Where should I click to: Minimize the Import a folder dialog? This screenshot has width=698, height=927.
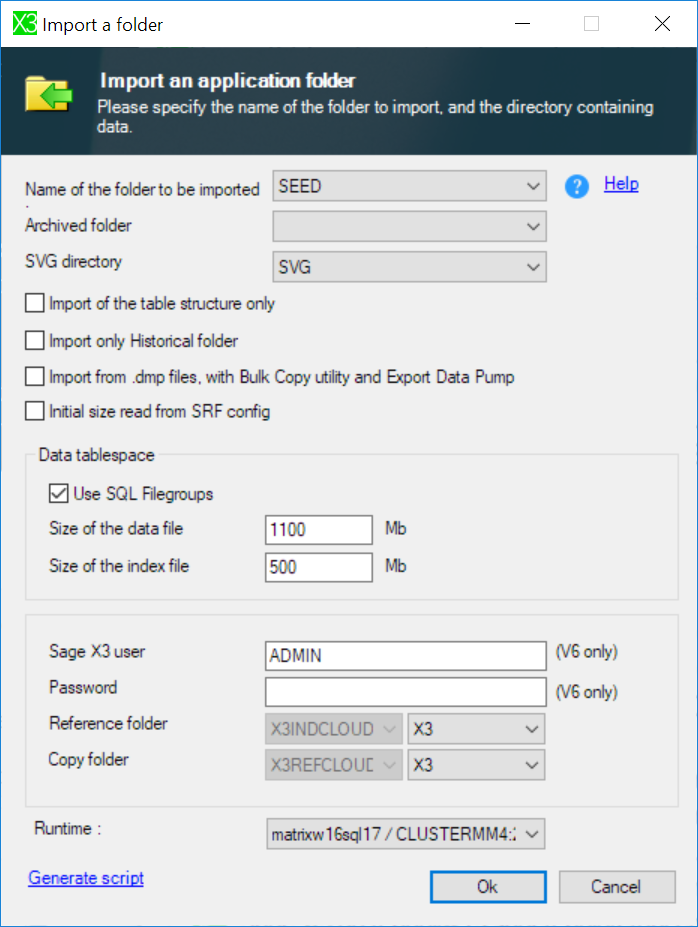522,24
